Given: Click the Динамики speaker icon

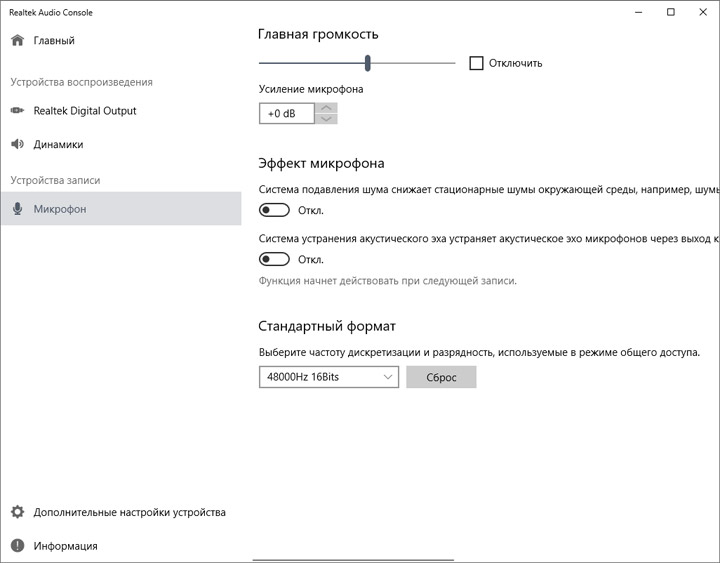Looking at the screenshot, I should (17, 144).
